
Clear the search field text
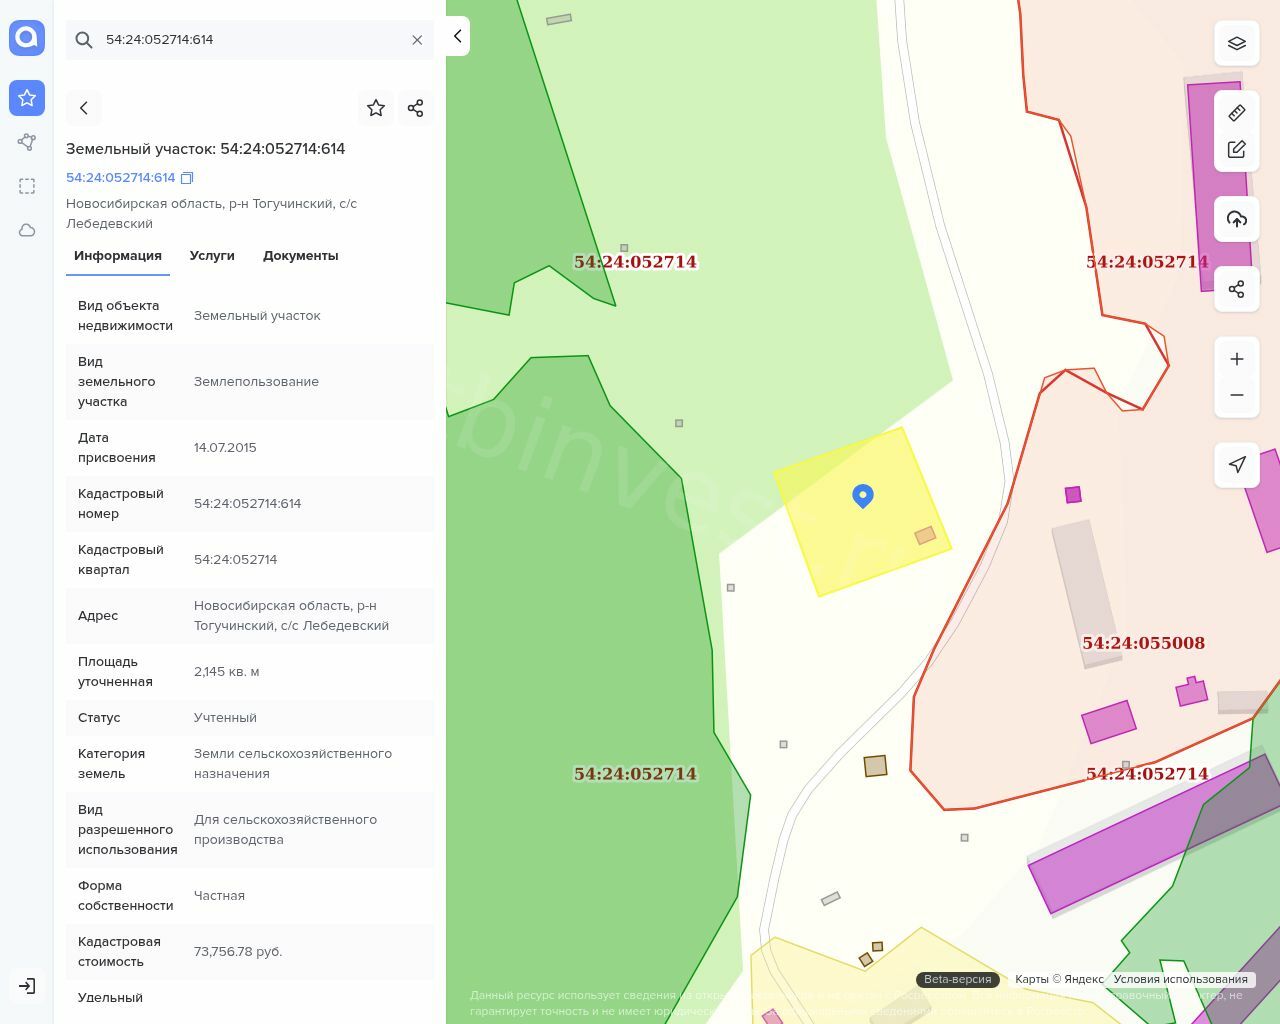click(417, 40)
